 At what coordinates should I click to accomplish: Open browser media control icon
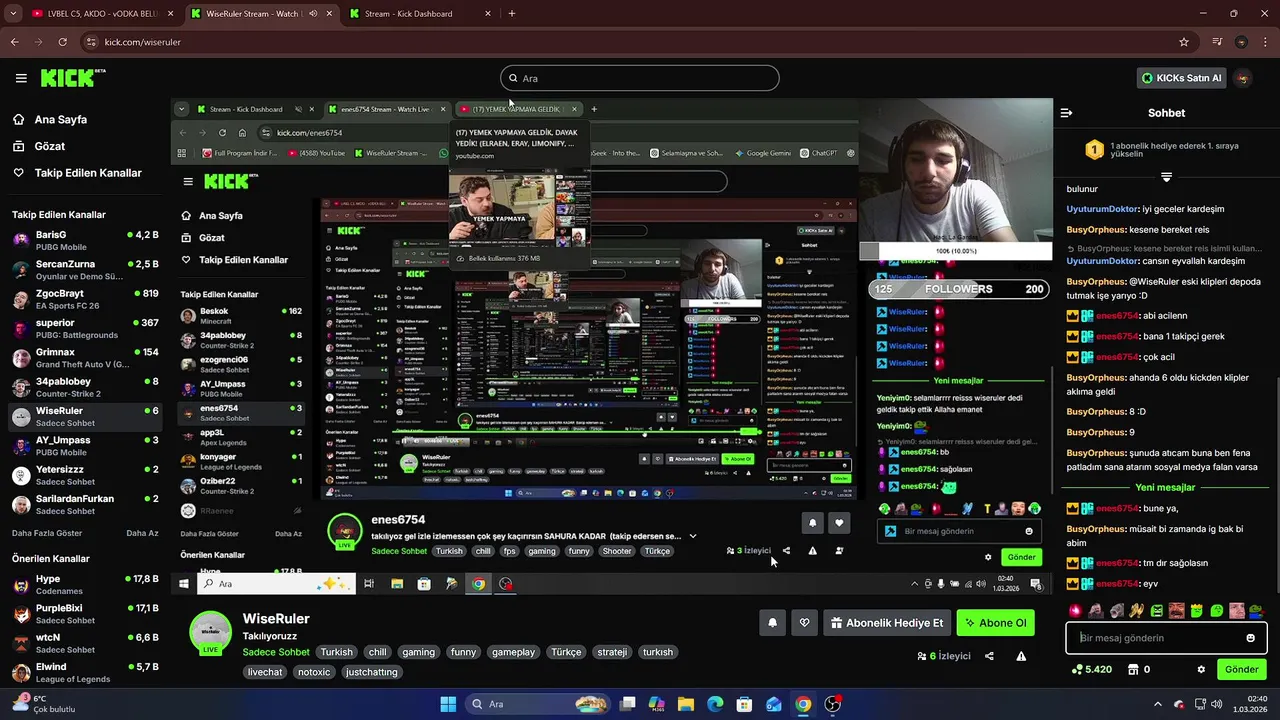(1217, 42)
